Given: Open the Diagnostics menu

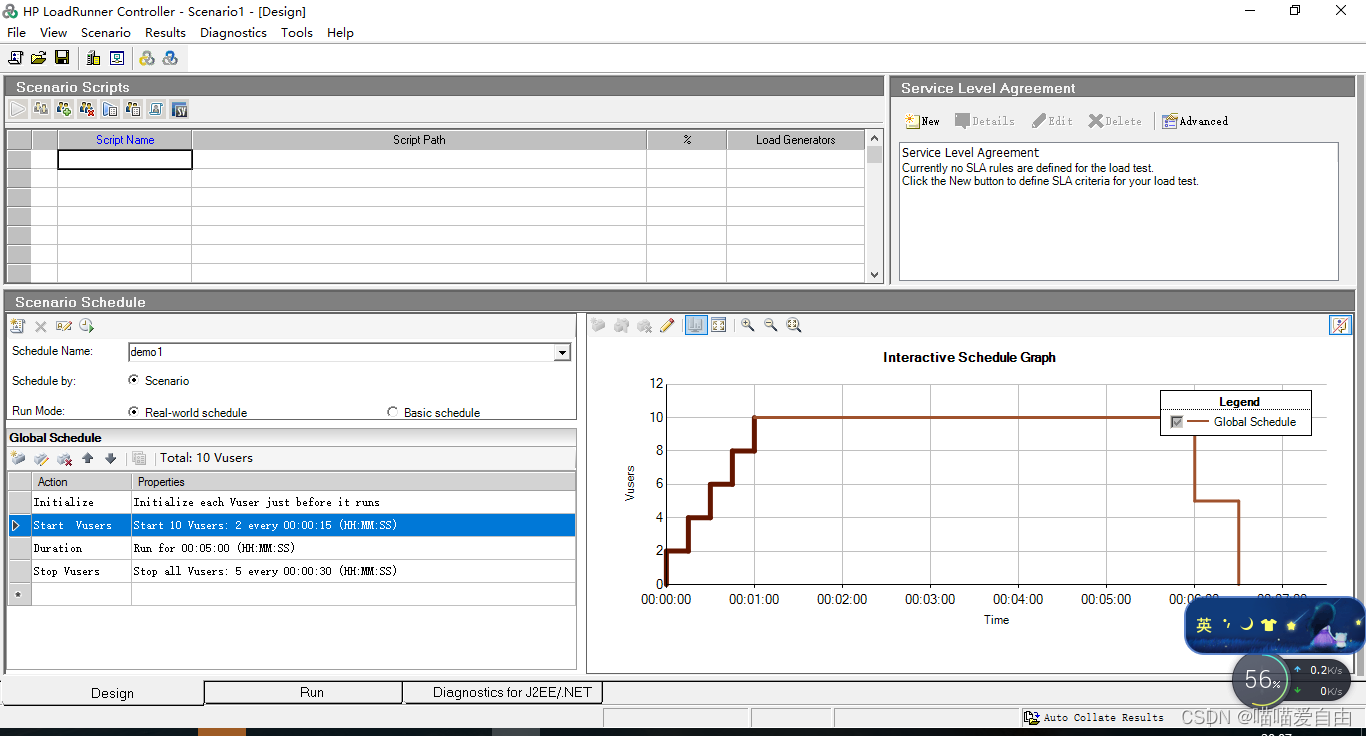Looking at the screenshot, I should tap(233, 32).
